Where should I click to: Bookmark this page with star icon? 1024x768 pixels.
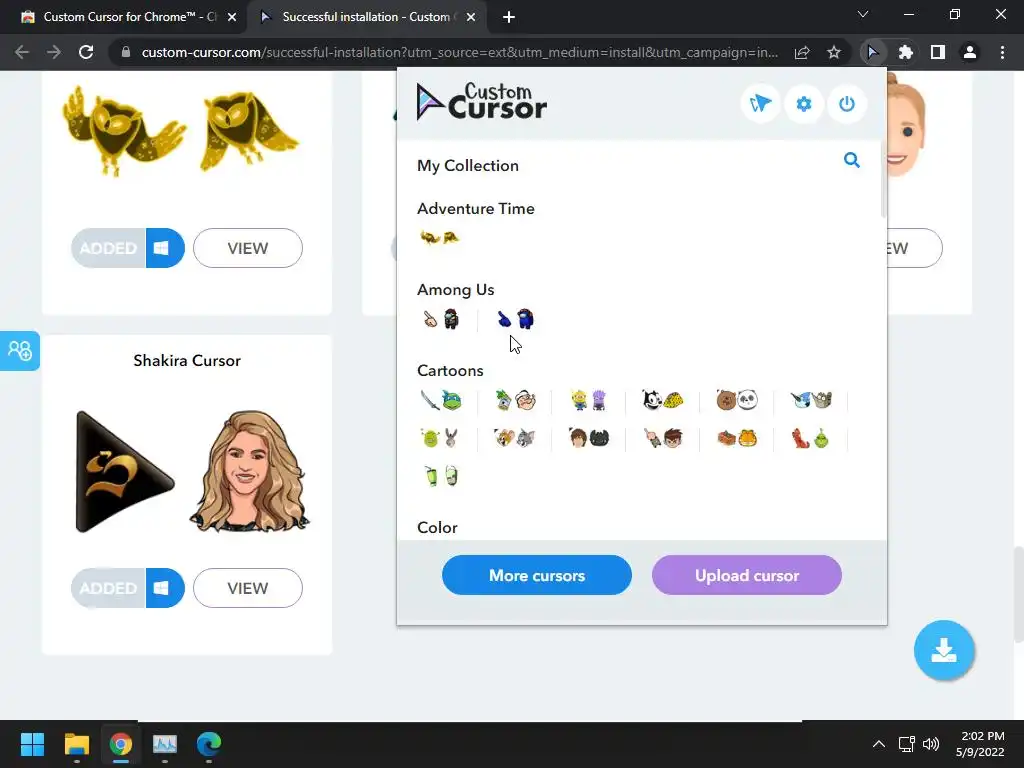(834, 52)
